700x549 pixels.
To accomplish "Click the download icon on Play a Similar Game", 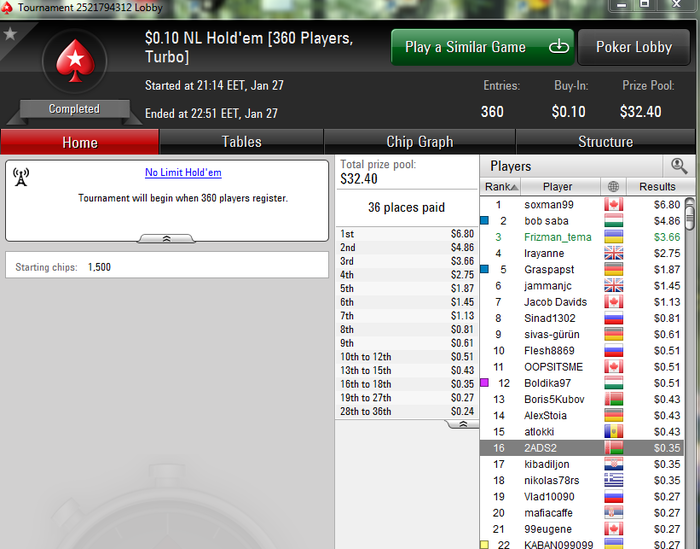I will [x=558, y=46].
